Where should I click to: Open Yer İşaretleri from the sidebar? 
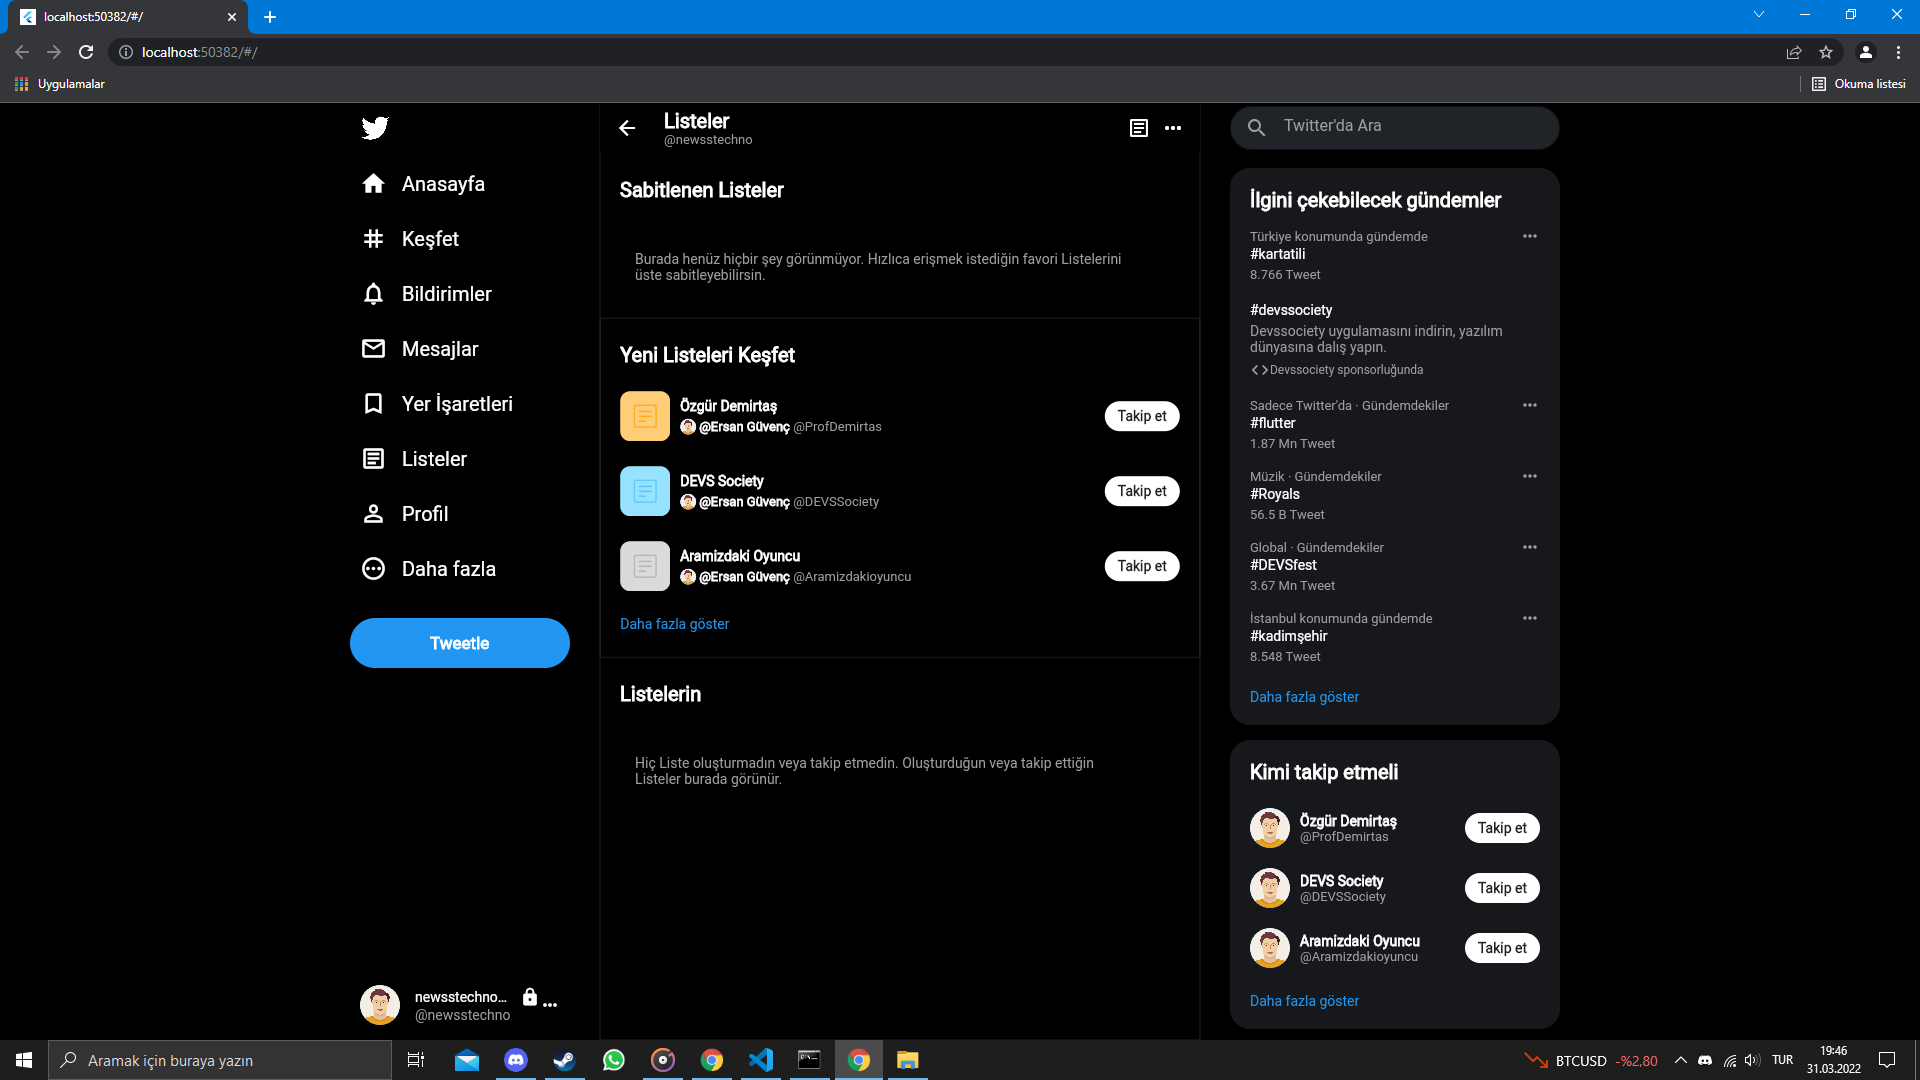[437, 404]
